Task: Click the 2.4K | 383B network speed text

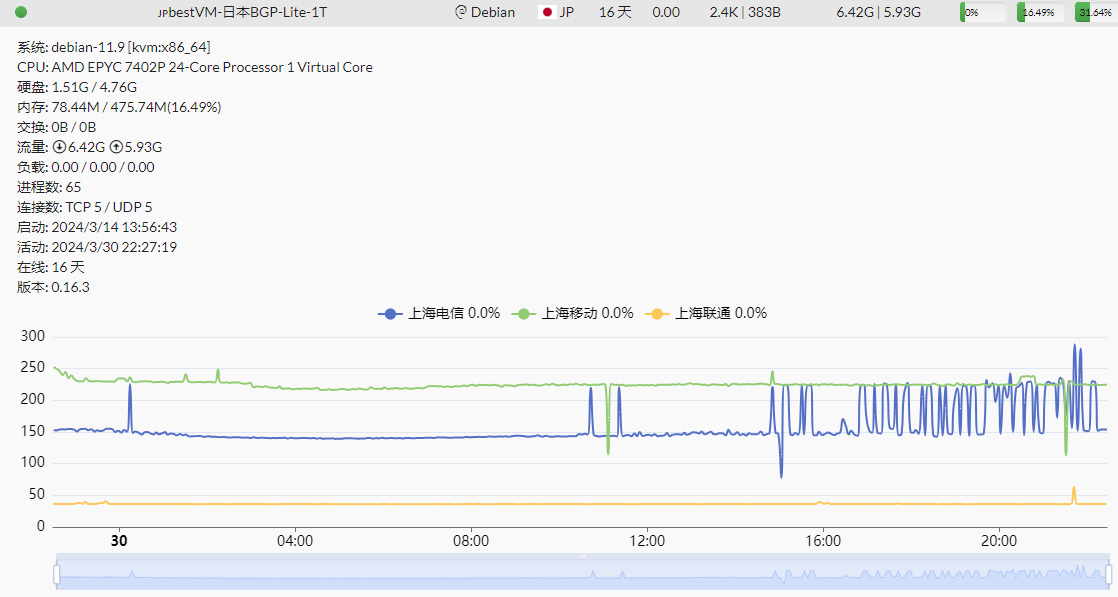Action: pyautogui.click(x=745, y=13)
